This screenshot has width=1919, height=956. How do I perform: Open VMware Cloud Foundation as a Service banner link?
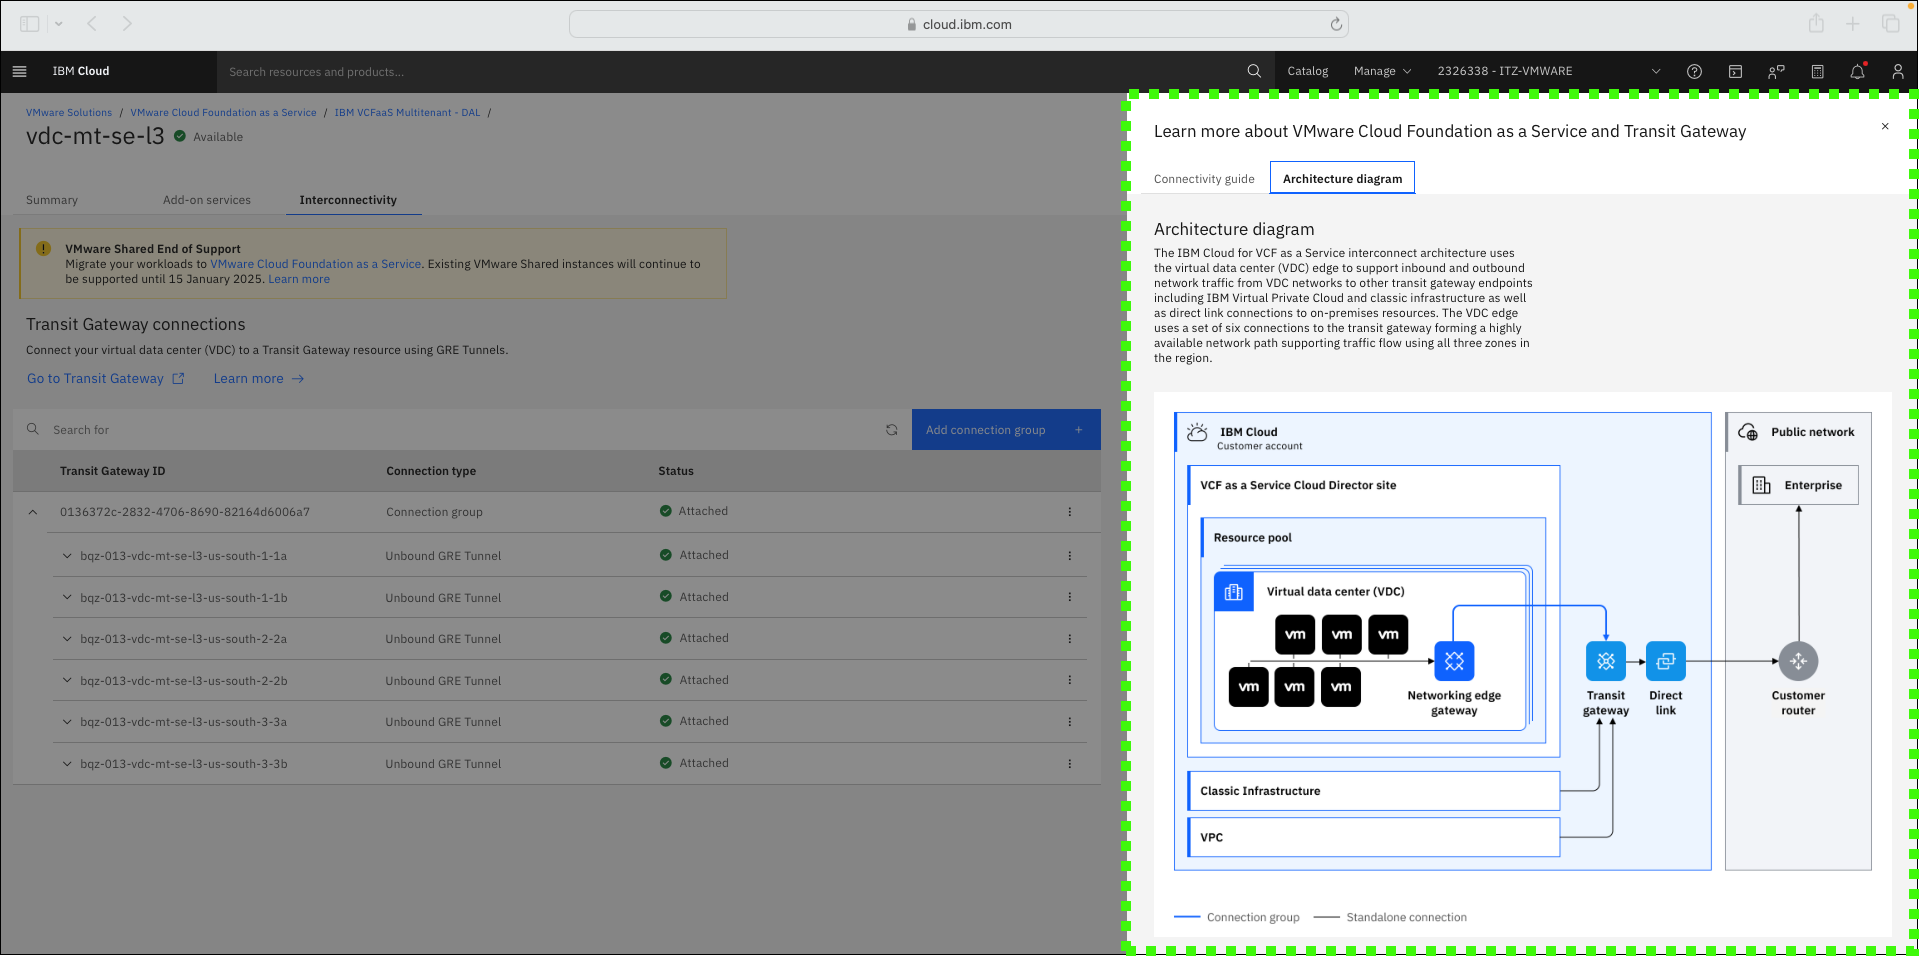pos(315,264)
